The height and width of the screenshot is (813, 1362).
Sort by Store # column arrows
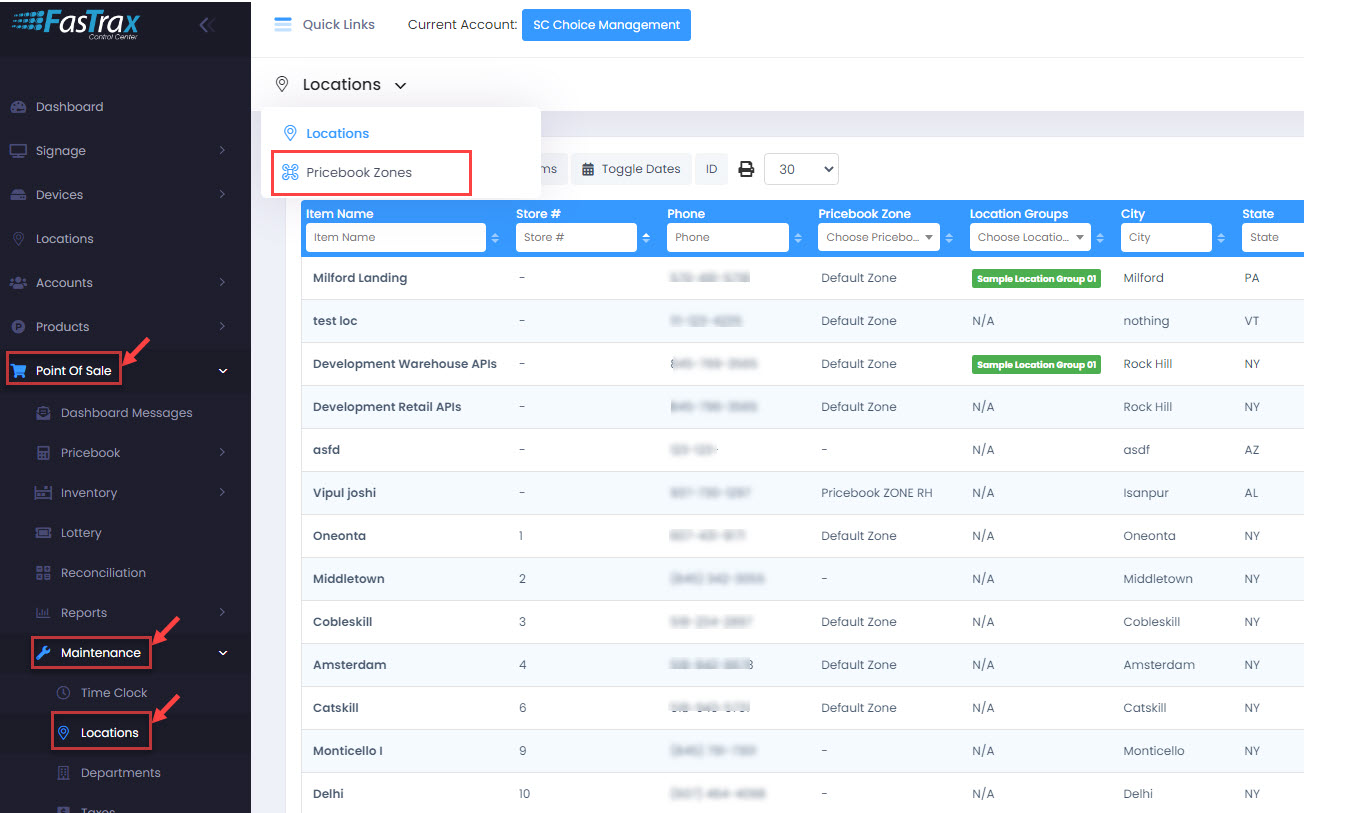coord(646,238)
